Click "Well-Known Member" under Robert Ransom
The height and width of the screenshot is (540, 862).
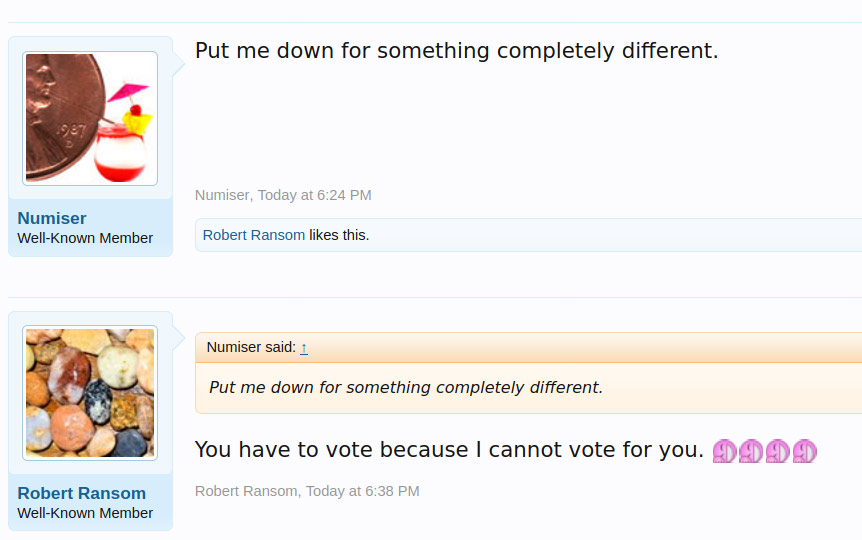click(x=85, y=513)
